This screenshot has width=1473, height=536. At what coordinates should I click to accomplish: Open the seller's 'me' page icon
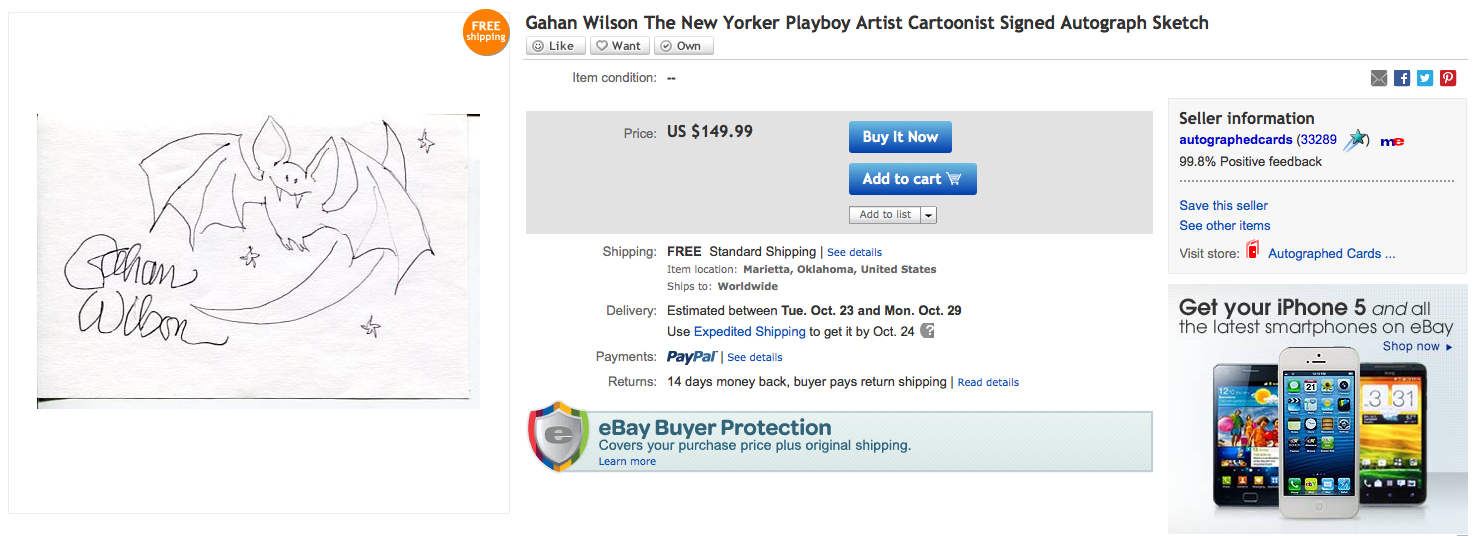click(1392, 141)
